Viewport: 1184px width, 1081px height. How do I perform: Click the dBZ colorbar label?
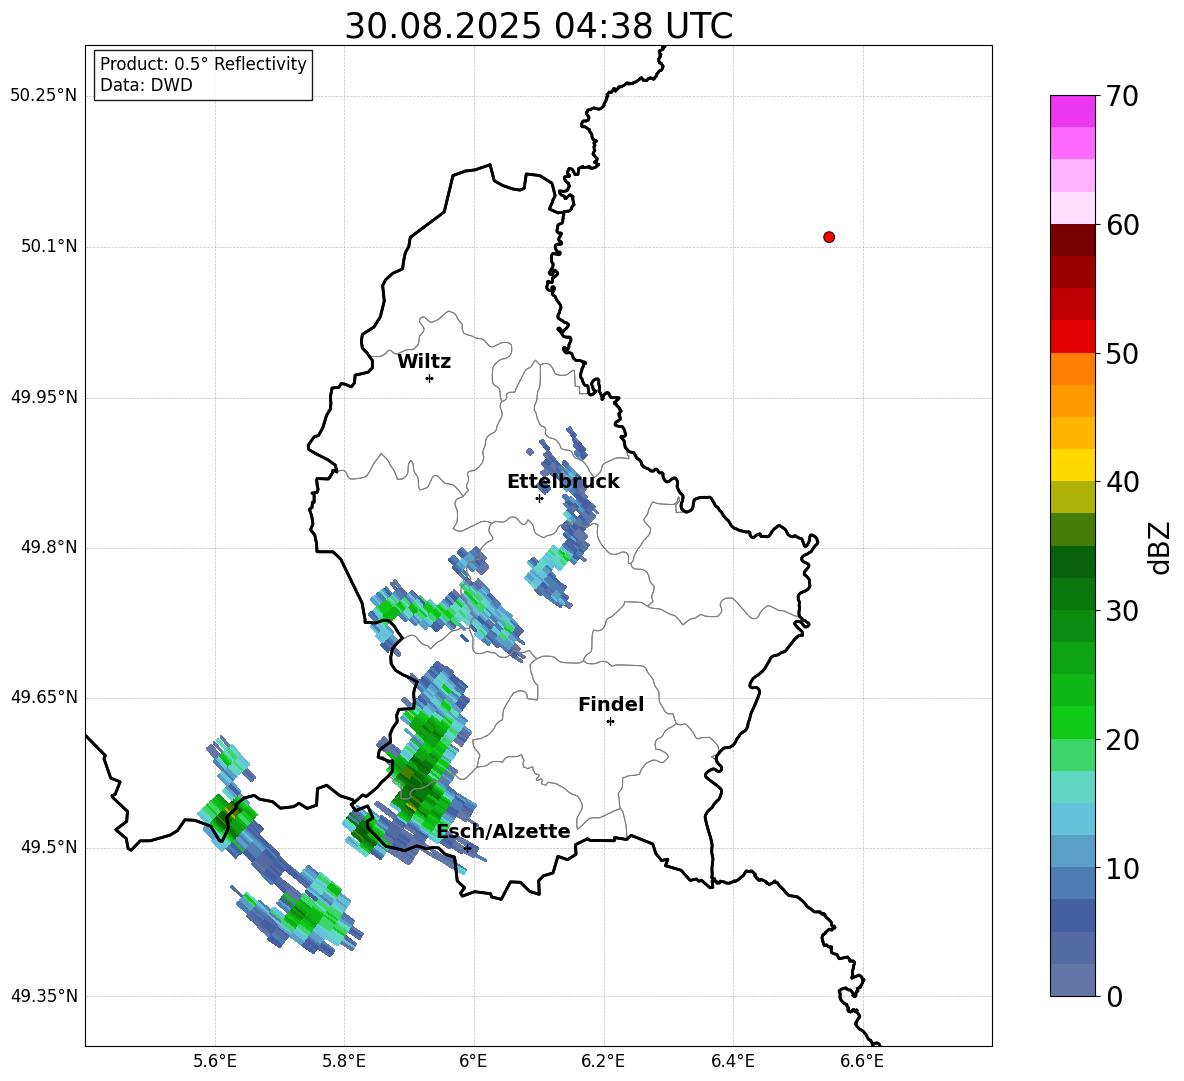click(x=1161, y=547)
